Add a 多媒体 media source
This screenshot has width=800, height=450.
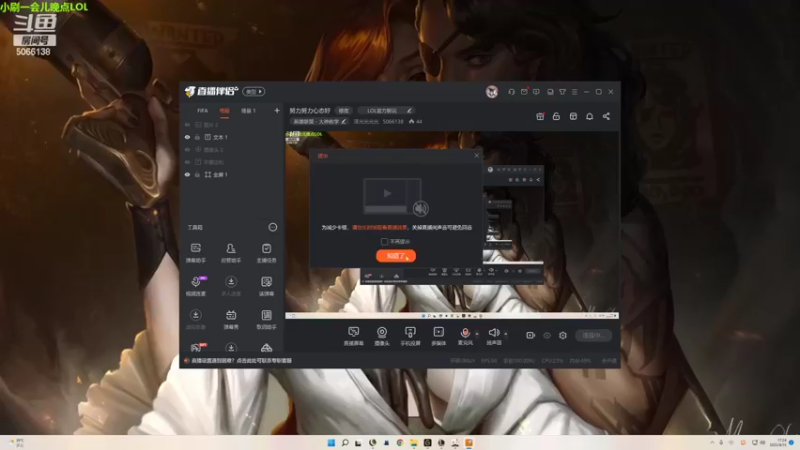tap(438, 336)
